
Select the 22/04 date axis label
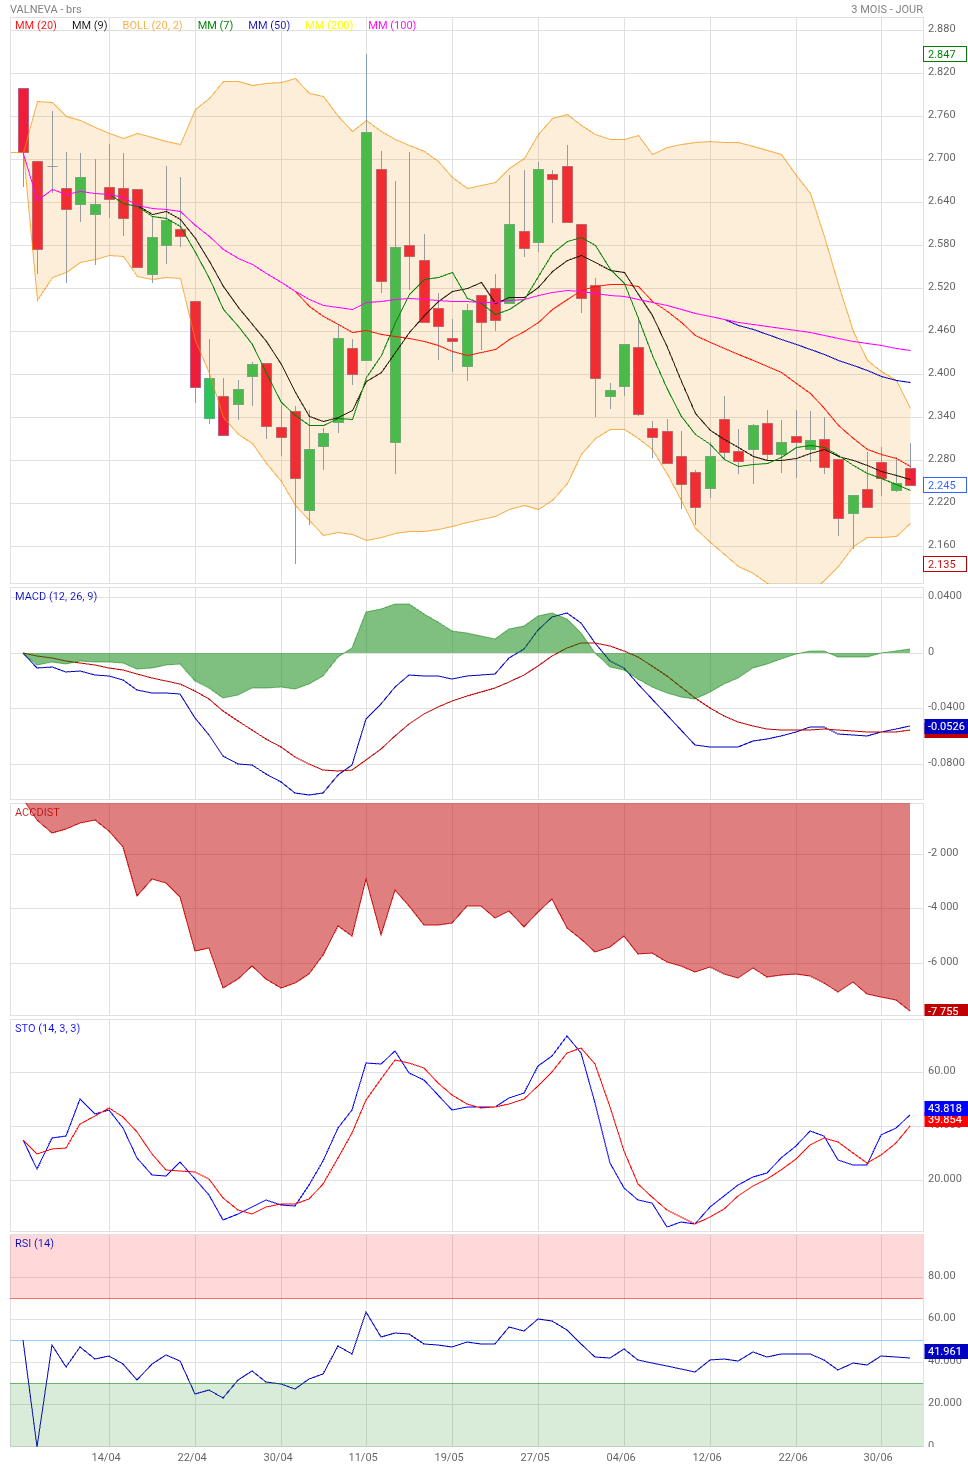point(192,1457)
